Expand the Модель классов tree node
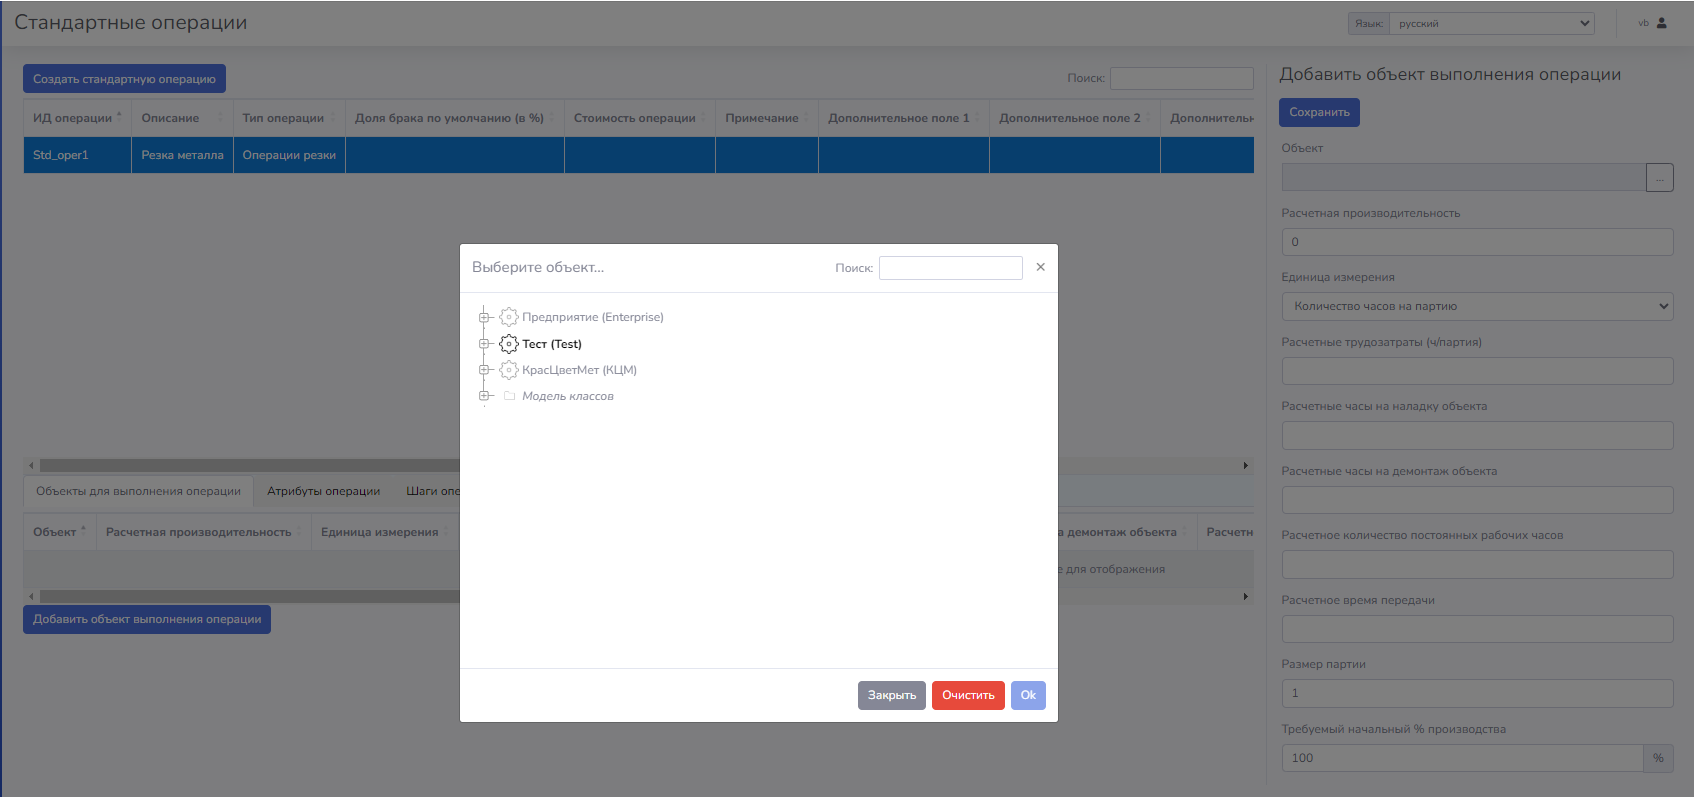Image resolution: width=1694 pixels, height=797 pixels. click(484, 396)
